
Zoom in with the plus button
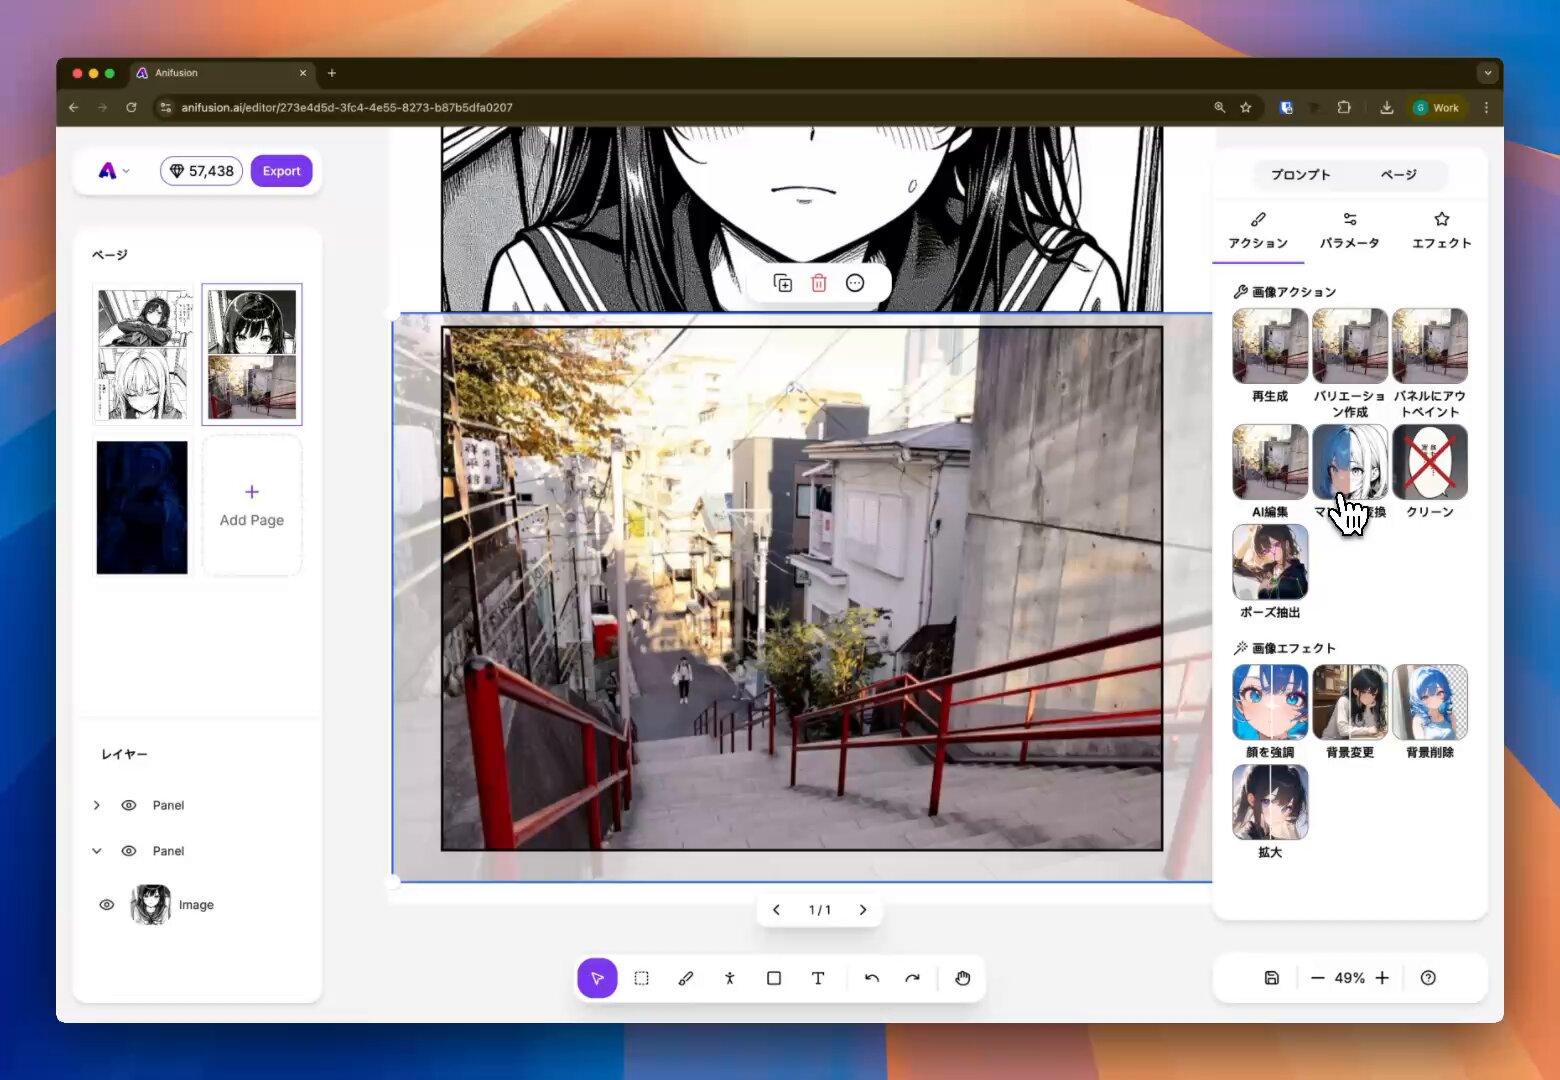tap(1382, 978)
